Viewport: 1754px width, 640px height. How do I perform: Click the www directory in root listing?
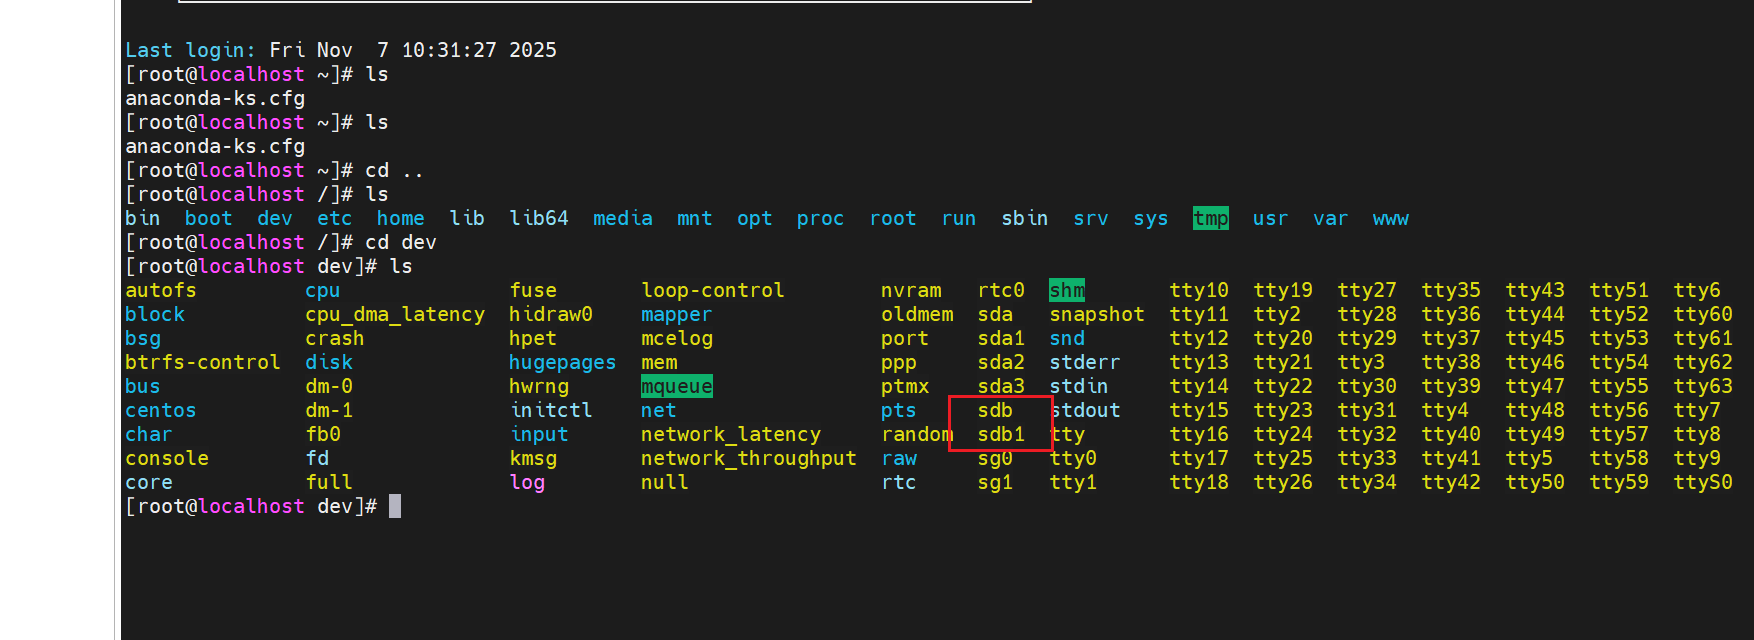tap(1390, 219)
